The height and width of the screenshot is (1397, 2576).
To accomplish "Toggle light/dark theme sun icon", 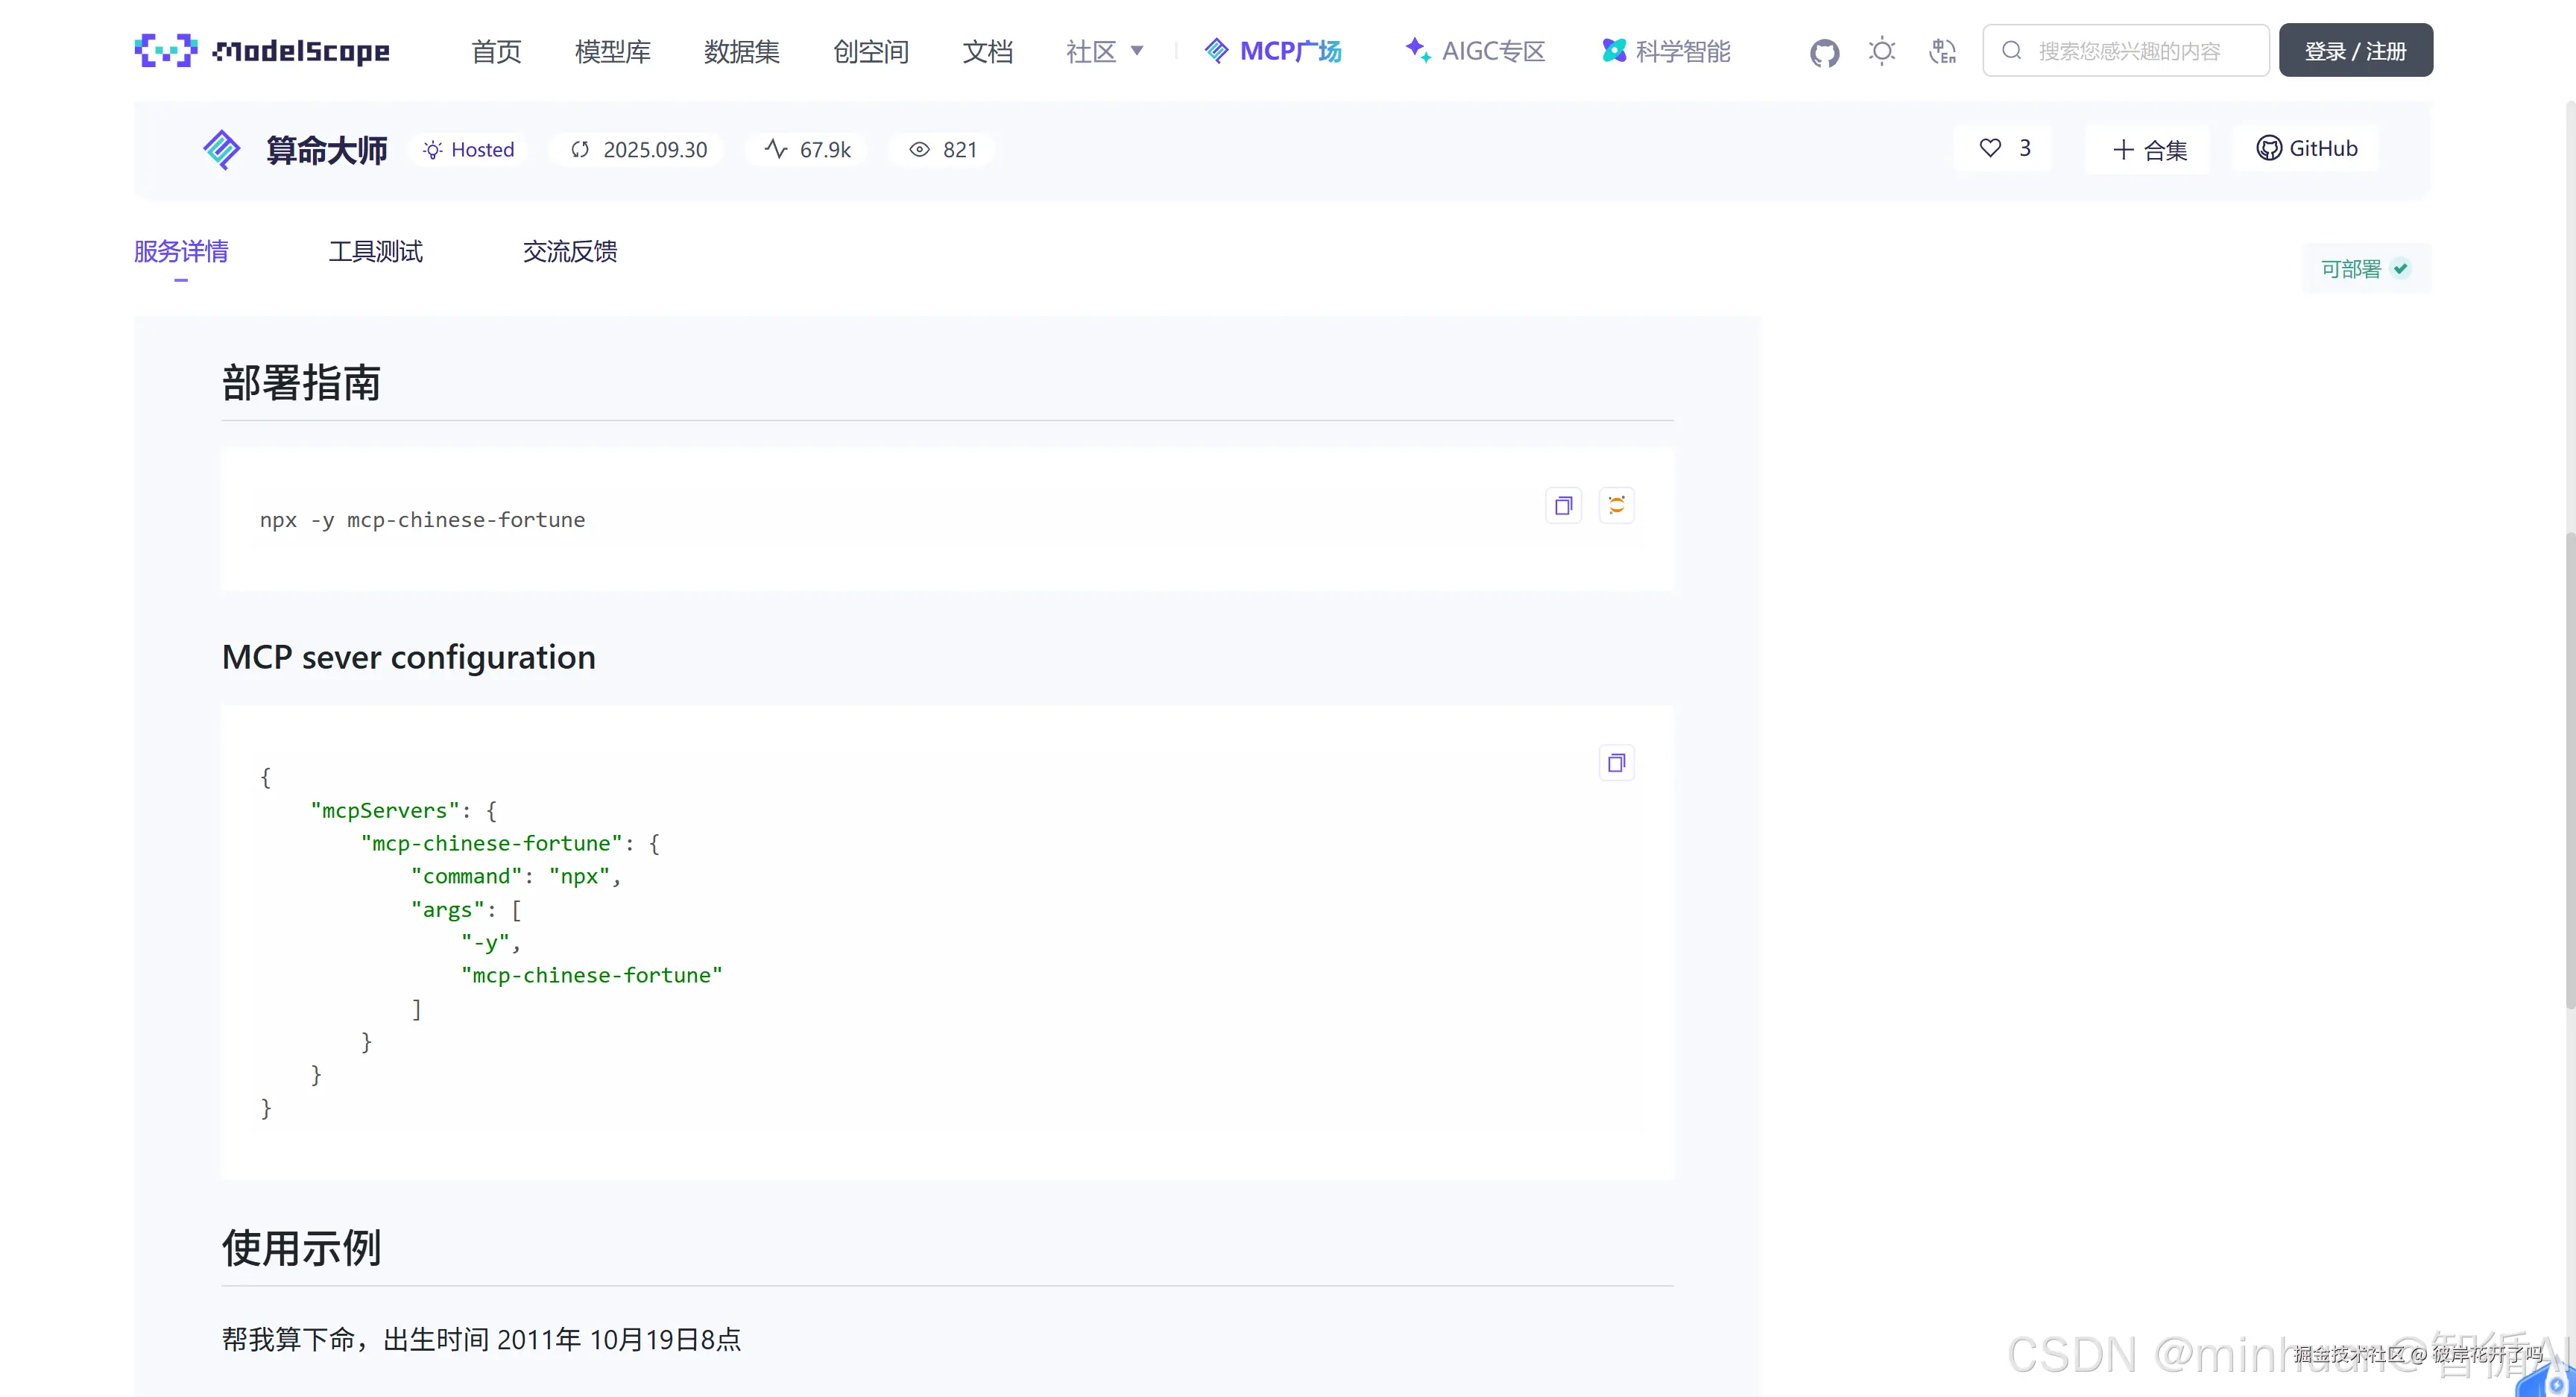I will click(x=1882, y=51).
